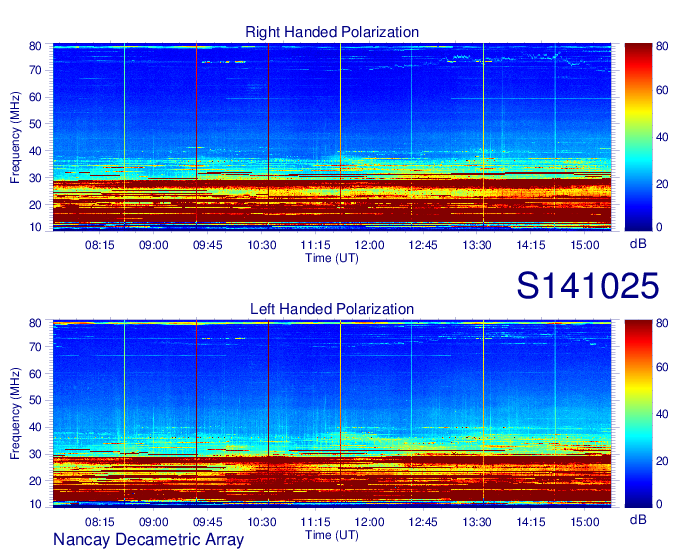Click the 09:45 tick on top time axis
Image resolution: width=680 pixels, height=552 pixels.
click(207, 245)
